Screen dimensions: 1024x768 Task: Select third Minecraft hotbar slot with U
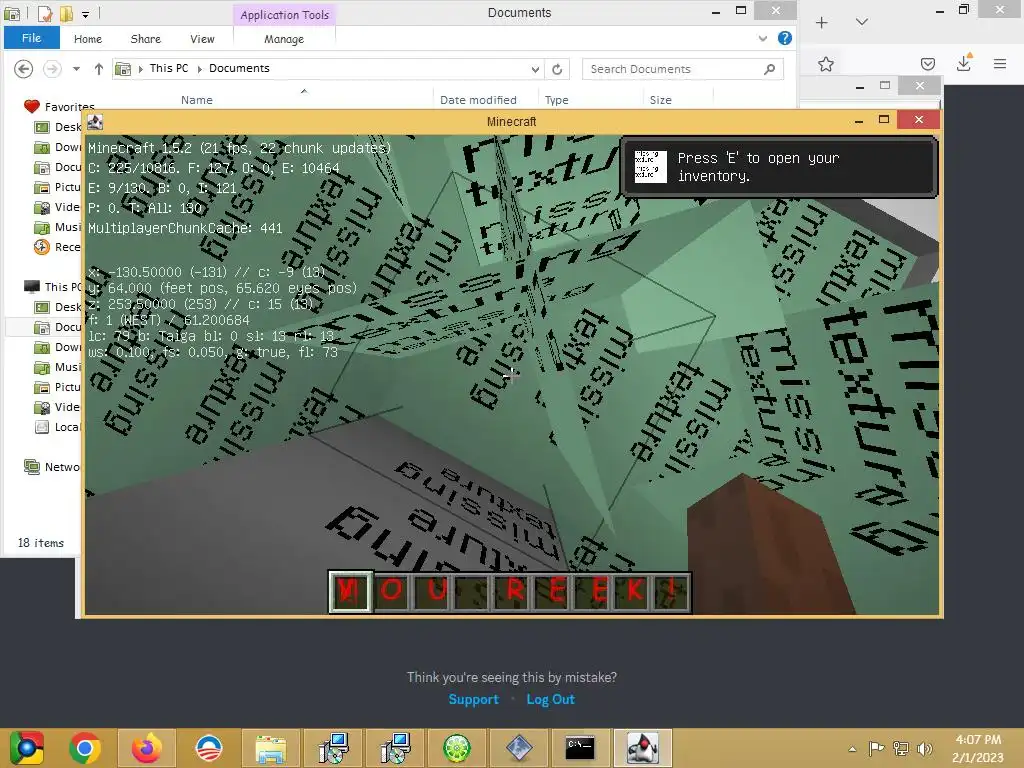(x=433, y=591)
